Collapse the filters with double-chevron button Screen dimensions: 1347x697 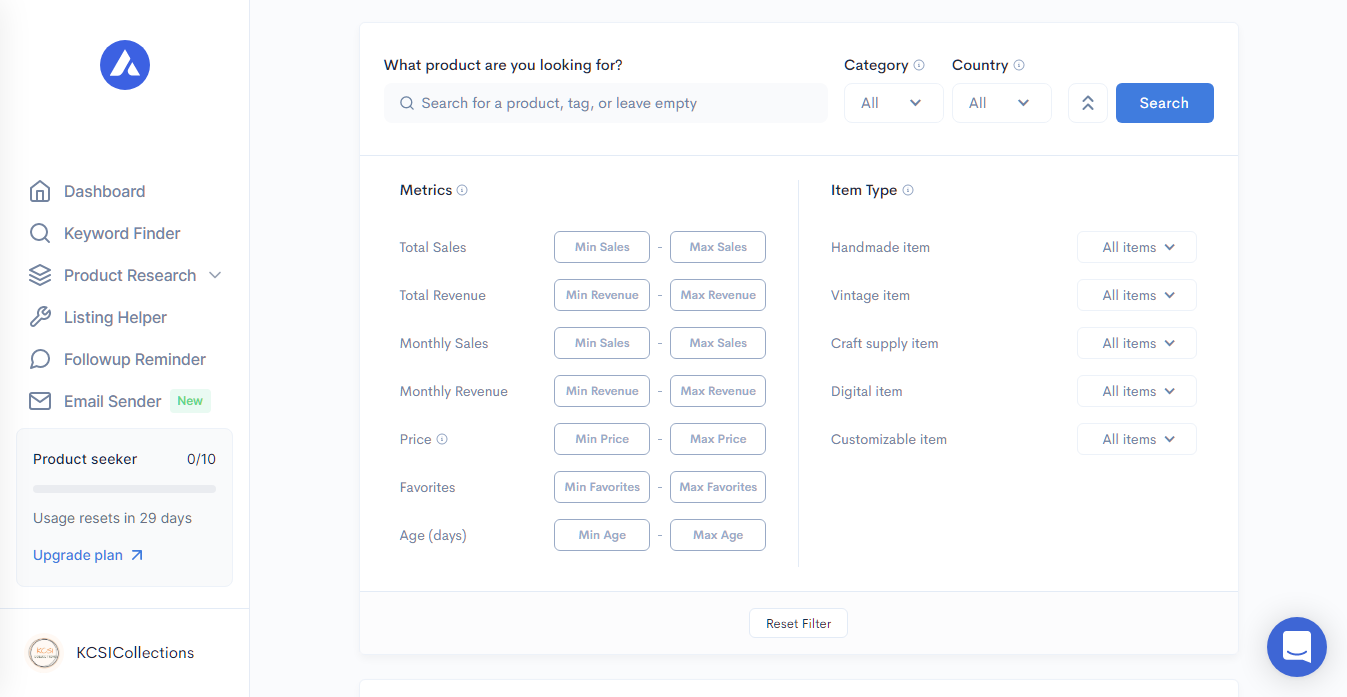(x=1088, y=103)
